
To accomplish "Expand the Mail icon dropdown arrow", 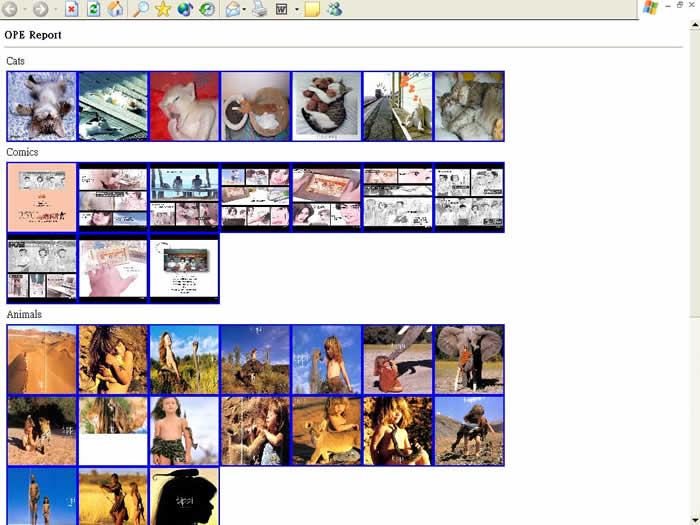I will click(245, 9).
